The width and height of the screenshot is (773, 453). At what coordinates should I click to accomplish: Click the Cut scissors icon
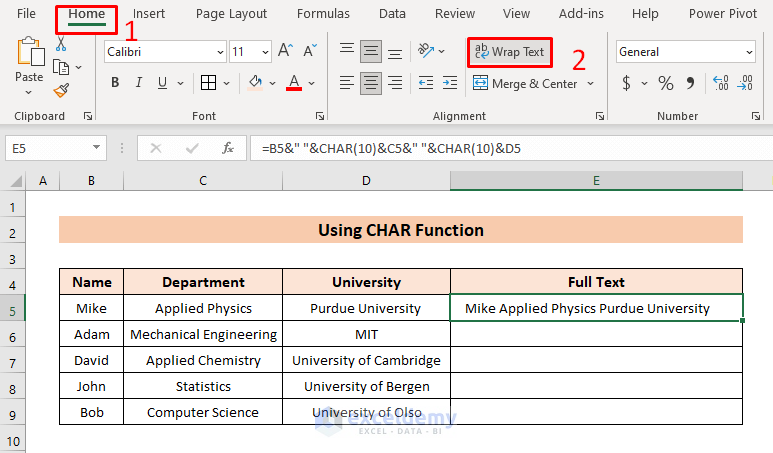pyautogui.click(x=61, y=44)
